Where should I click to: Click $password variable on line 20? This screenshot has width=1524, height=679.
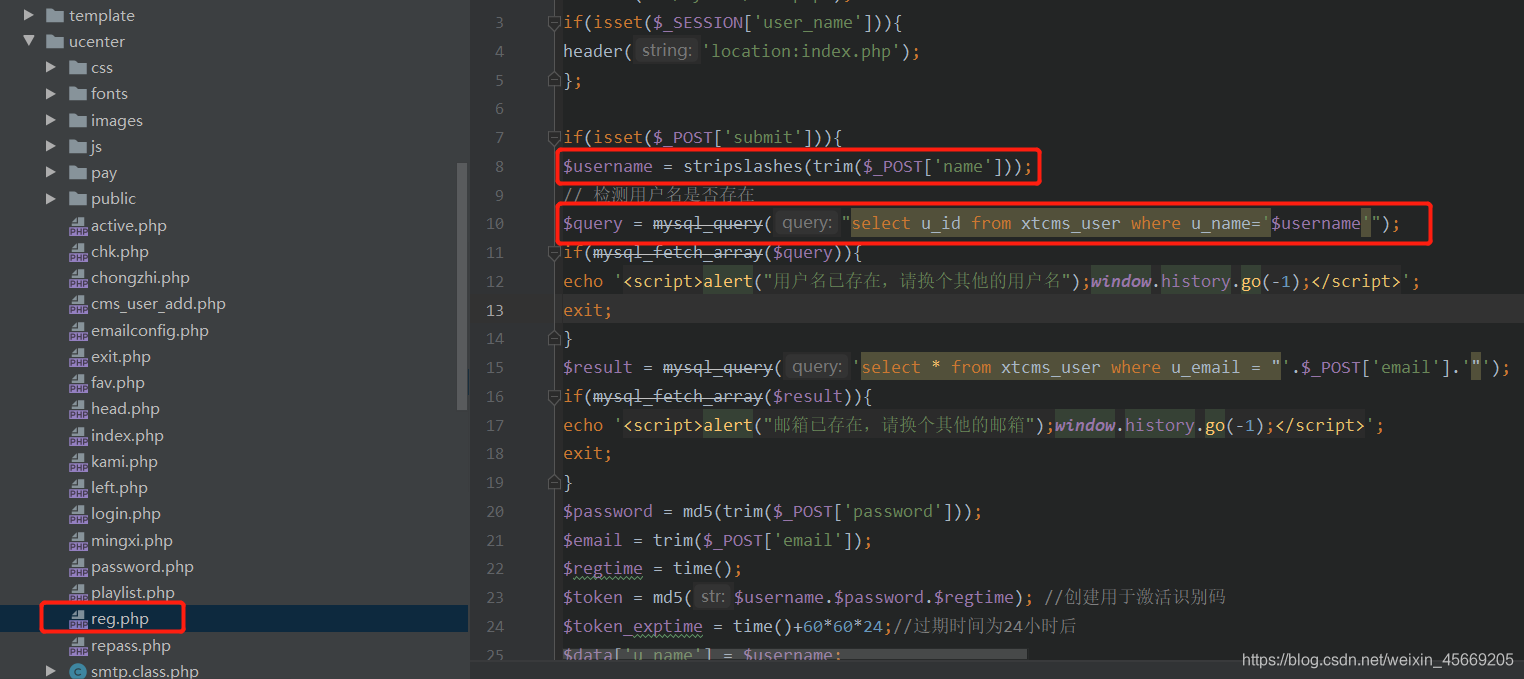point(608,511)
